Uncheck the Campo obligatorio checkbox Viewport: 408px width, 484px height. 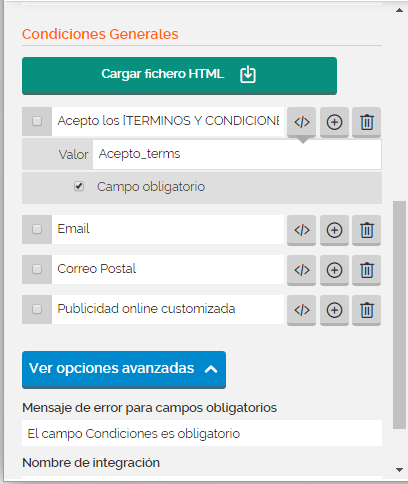[79, 186]
